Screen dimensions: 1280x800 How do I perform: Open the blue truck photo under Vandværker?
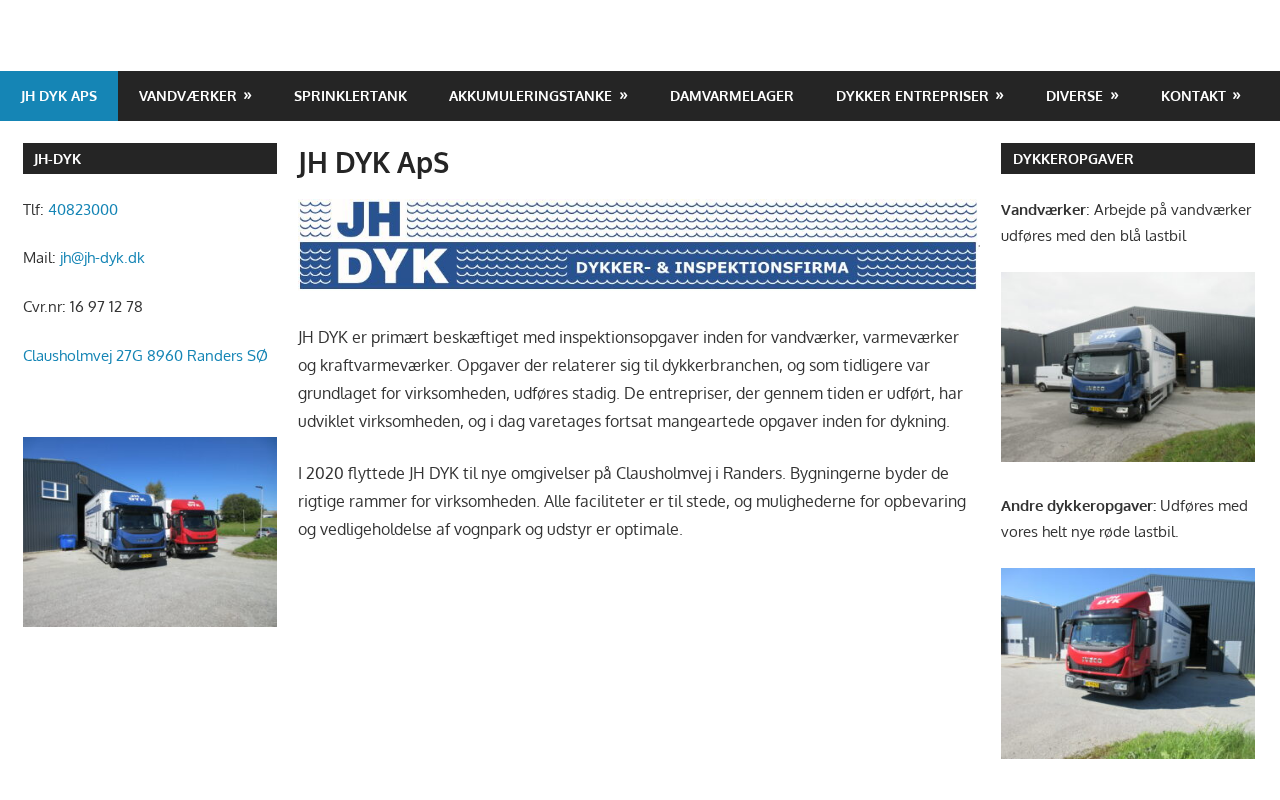(x=1128, y=367)
